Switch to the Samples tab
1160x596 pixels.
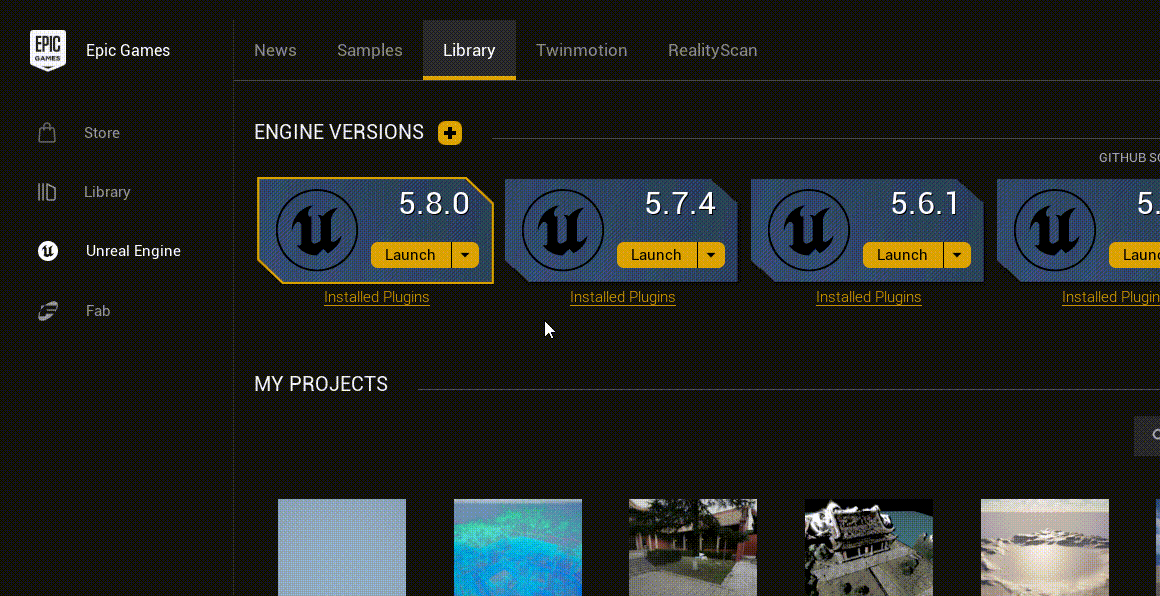pos(370,50)
